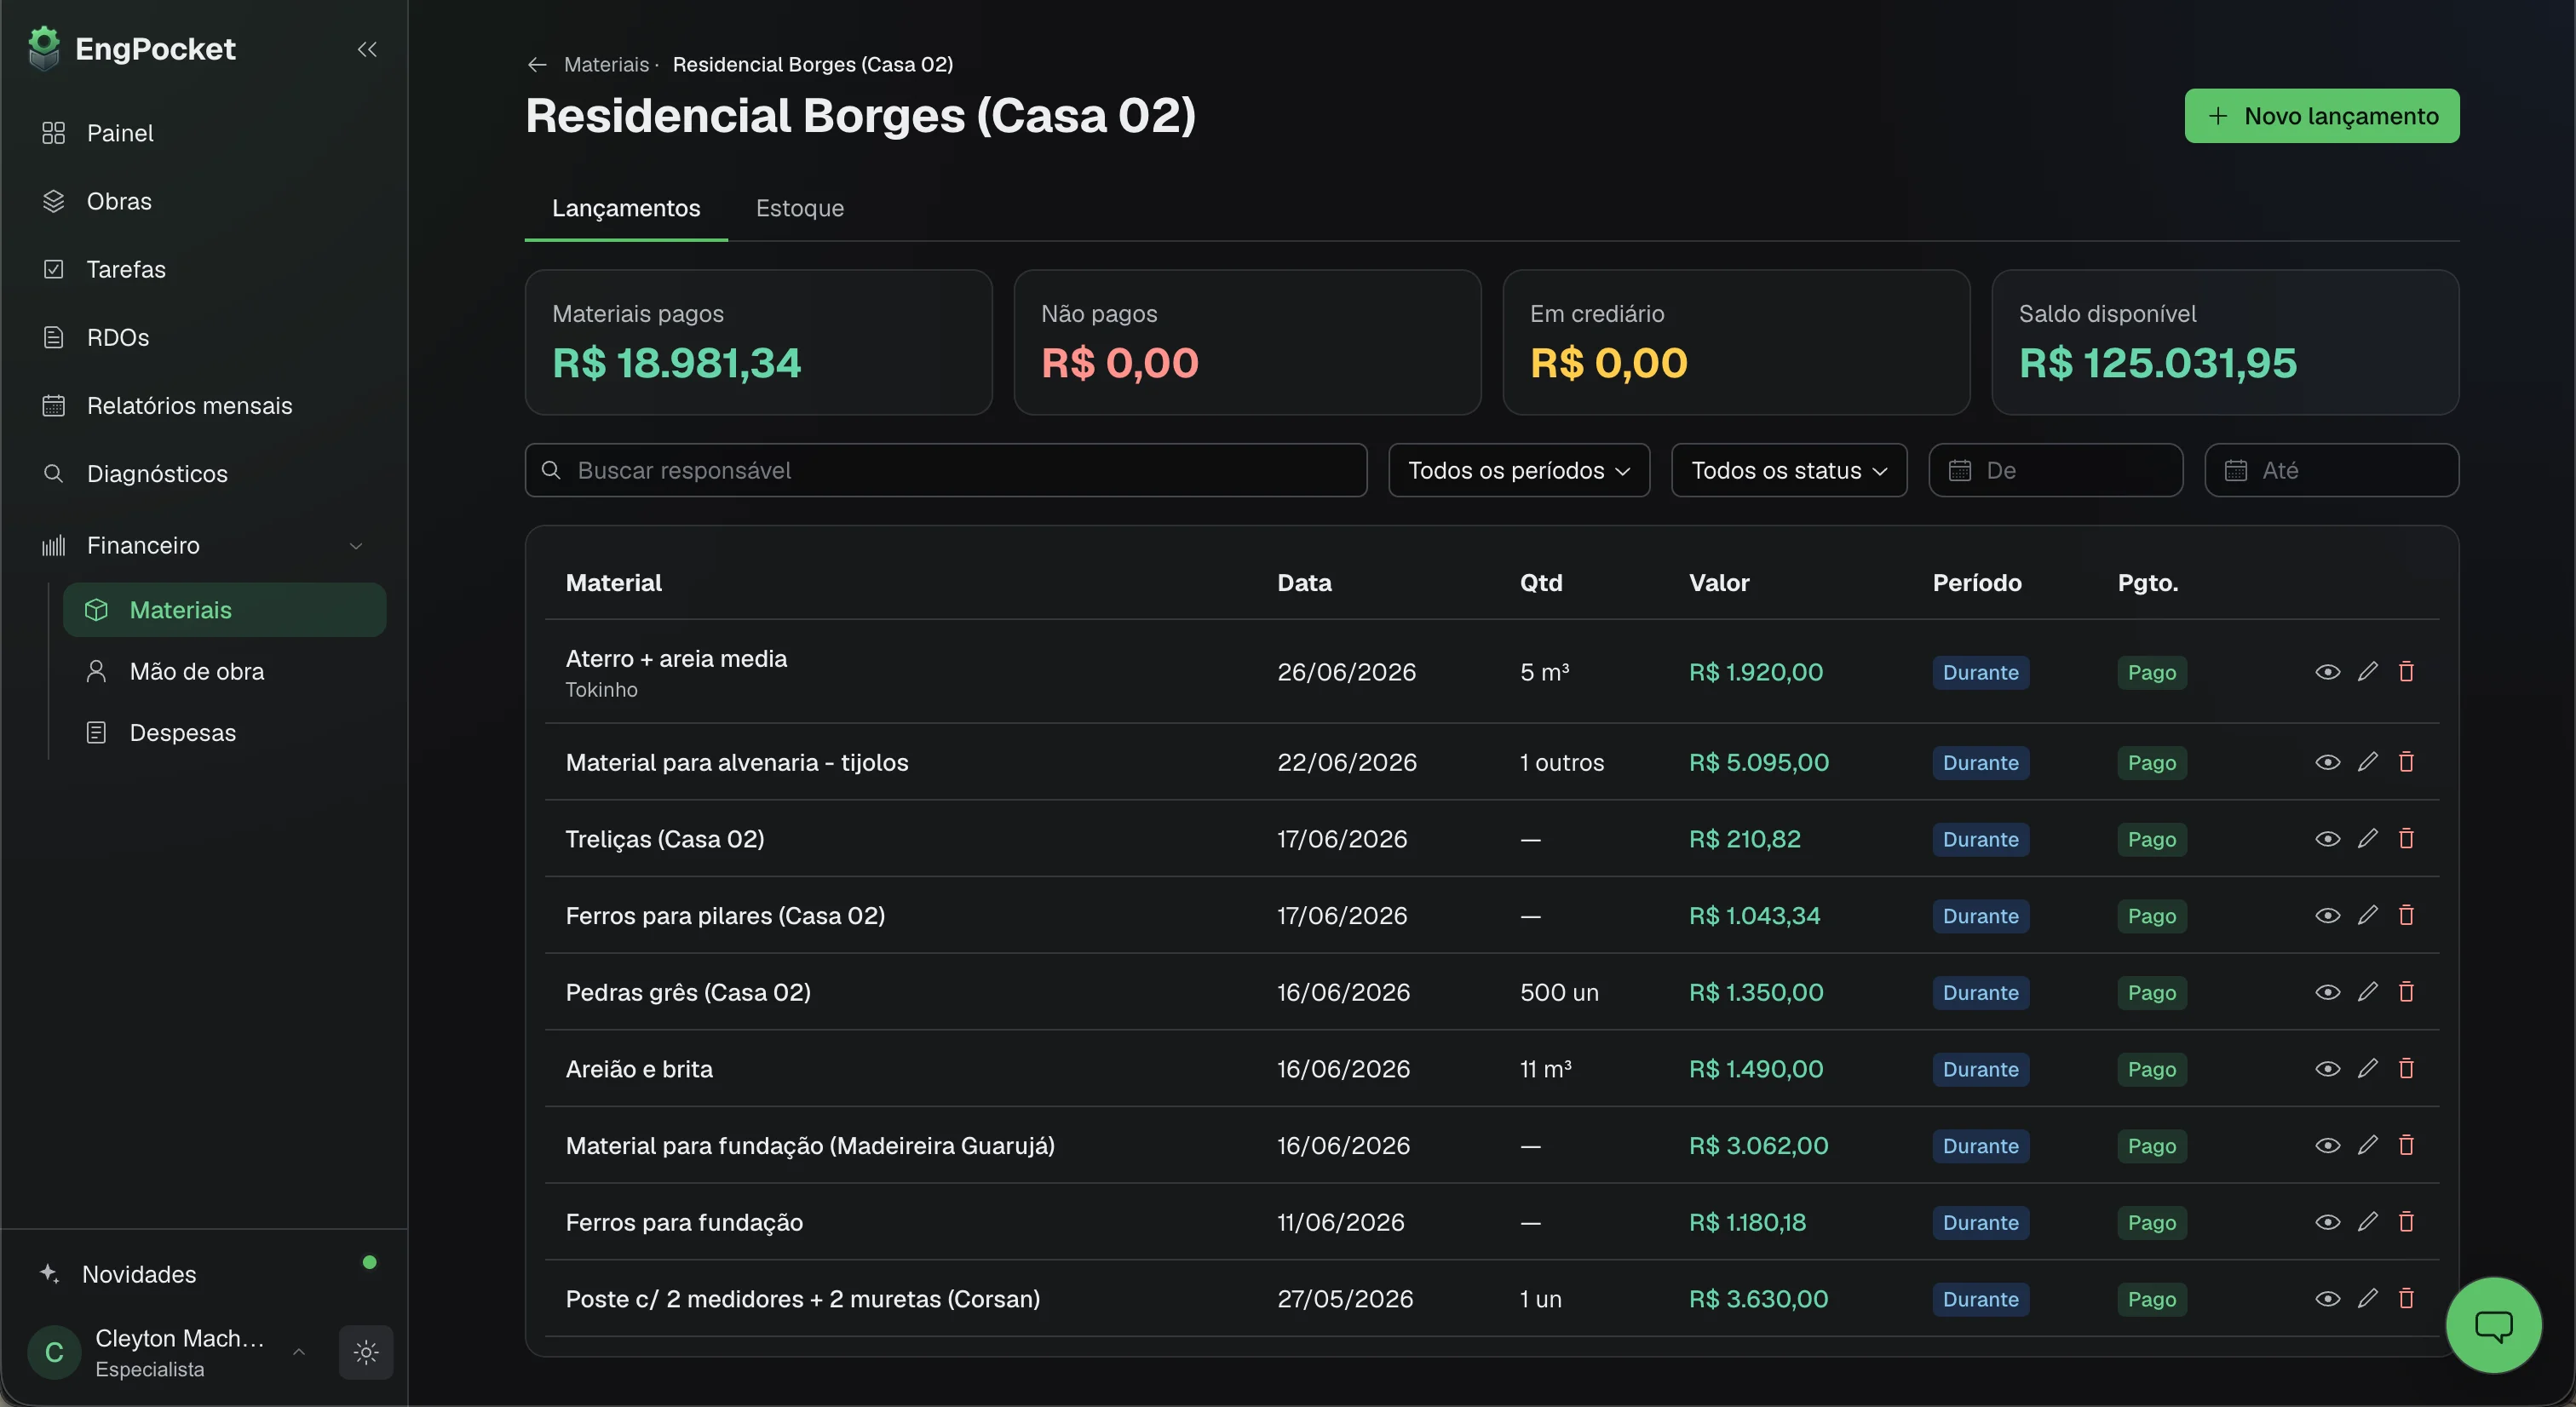View details of Material para fundação row
Viewport: 2576px width, 1407px height.
click(2328, 1146)
